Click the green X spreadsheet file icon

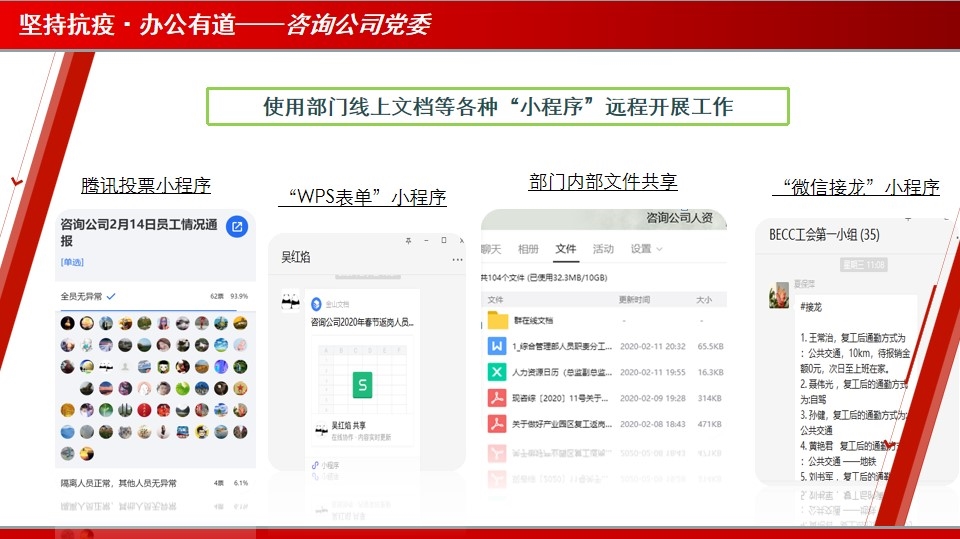497,372
